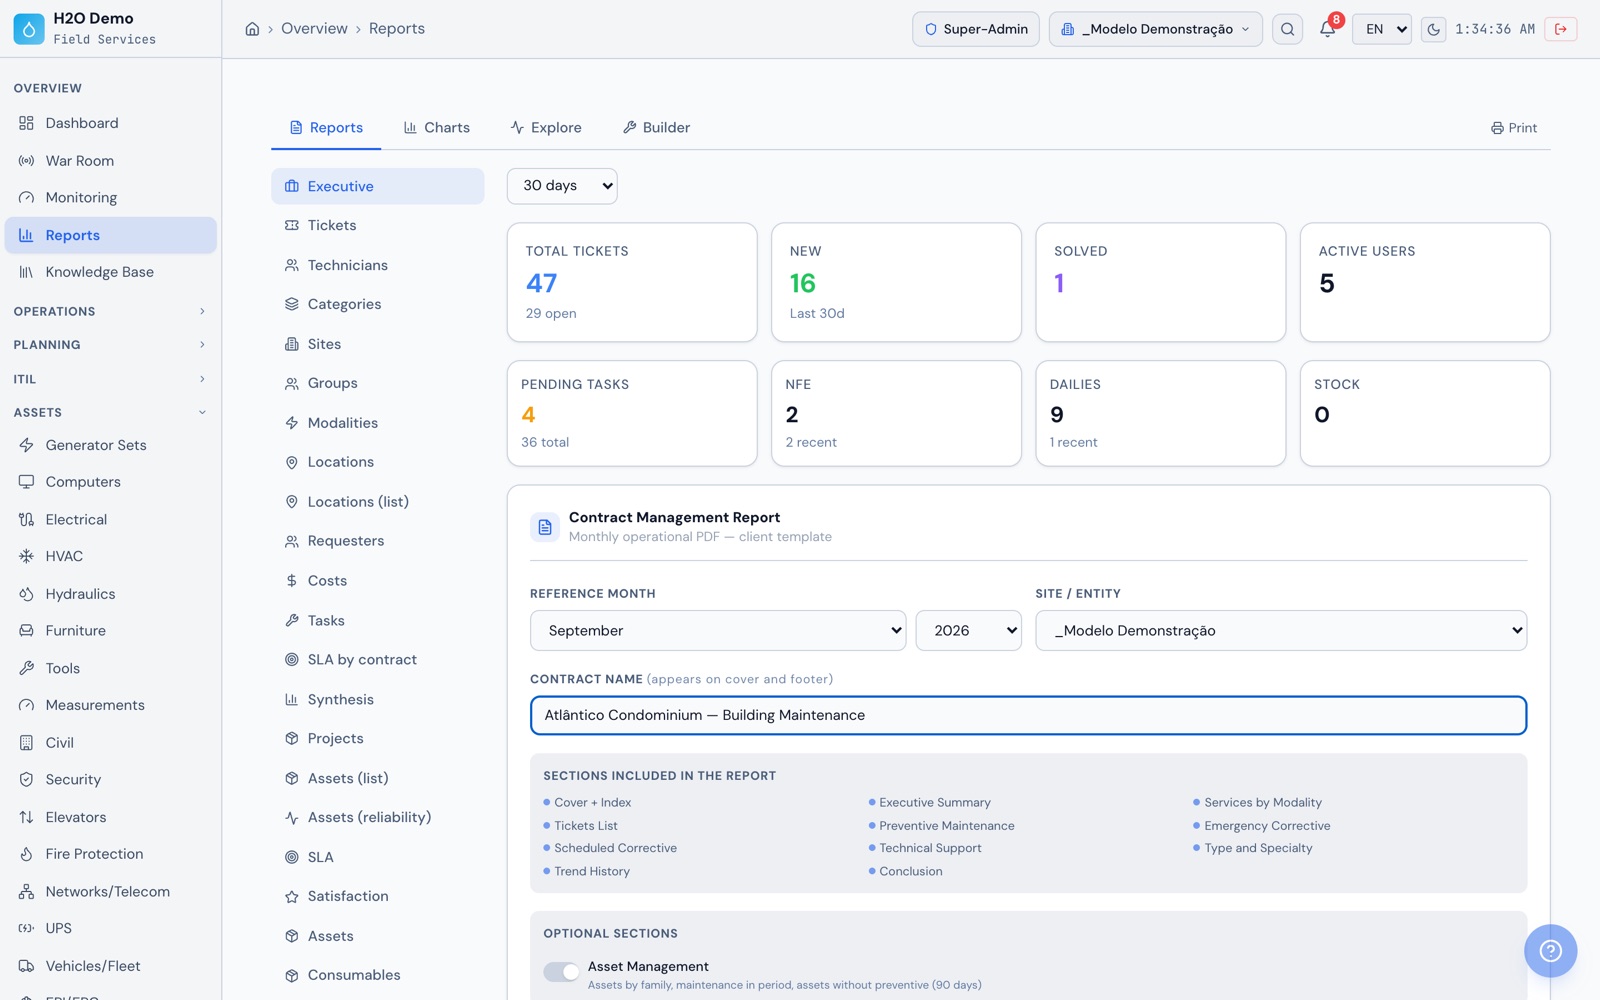Image resolution: width=1600 pixels, height=1000 pixels.
Task: Toggle dark mode moon icon
Action: pyautogui.click(x=1434, y=29)
